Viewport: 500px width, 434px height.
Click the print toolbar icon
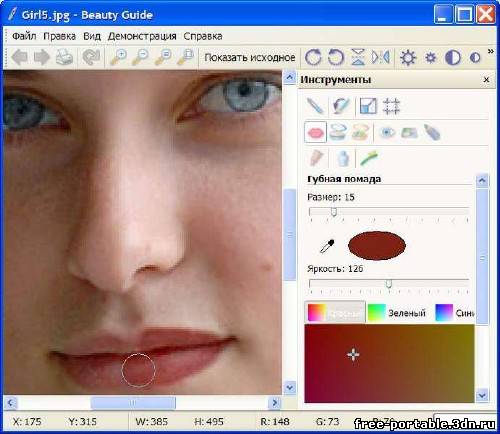(64, 57)
